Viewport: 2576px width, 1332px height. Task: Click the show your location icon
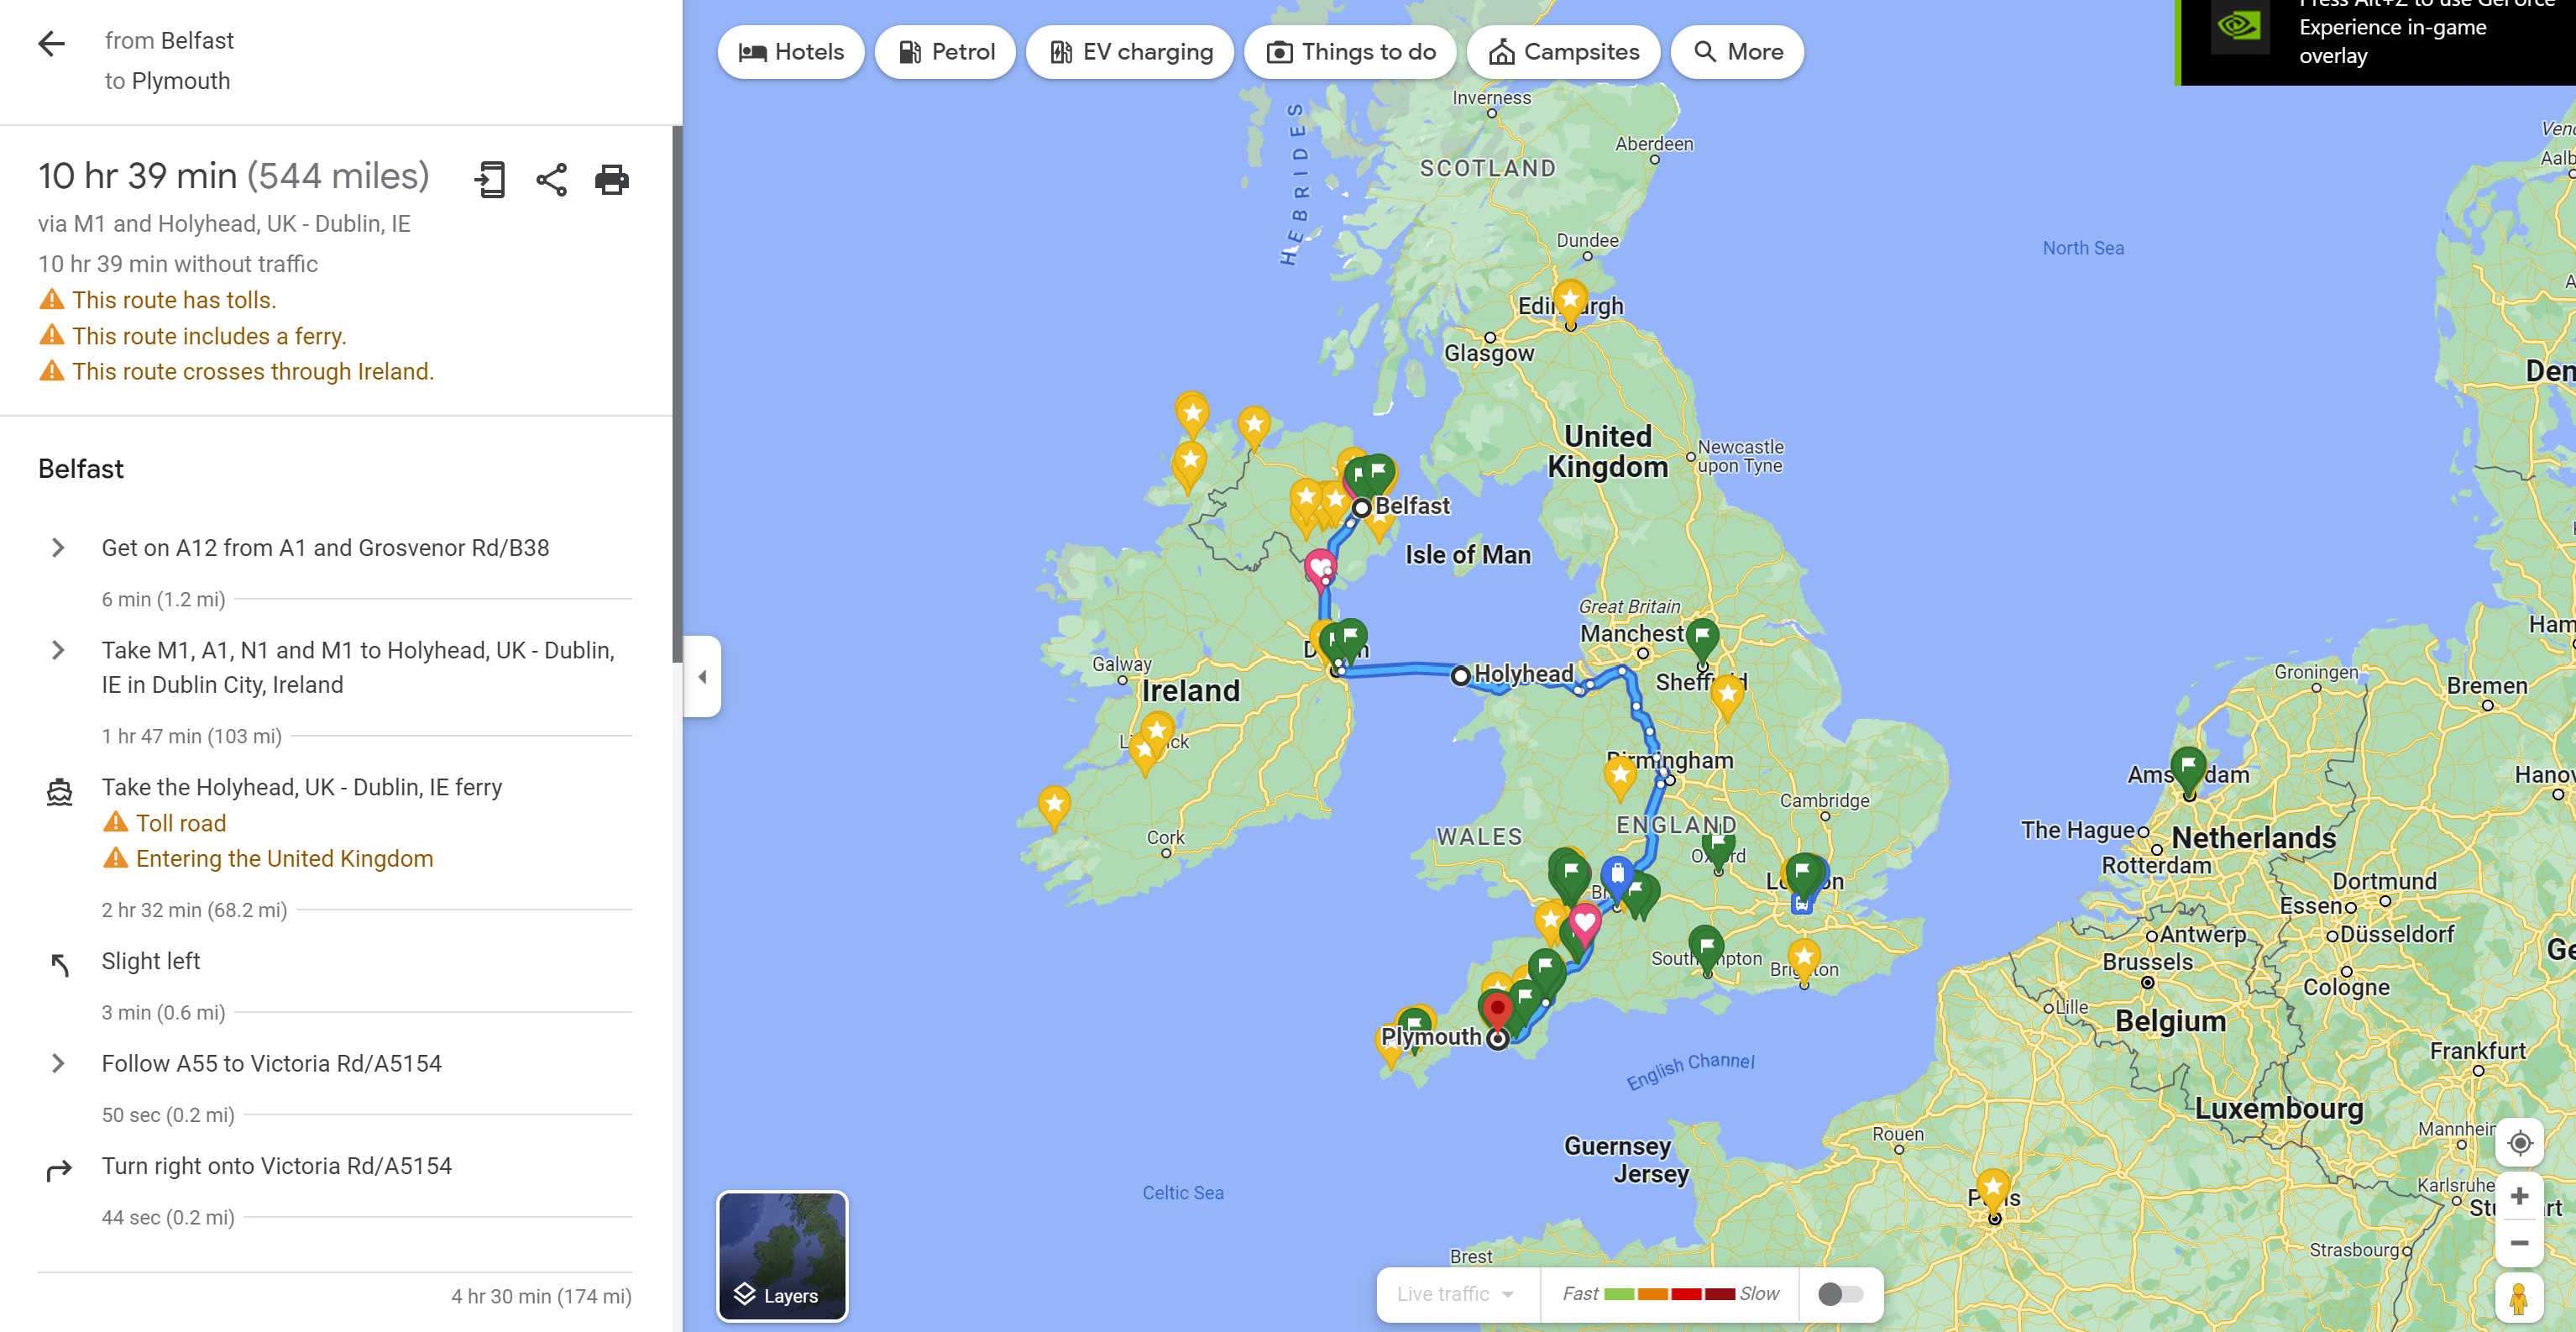click(x=2519, y=1142)
